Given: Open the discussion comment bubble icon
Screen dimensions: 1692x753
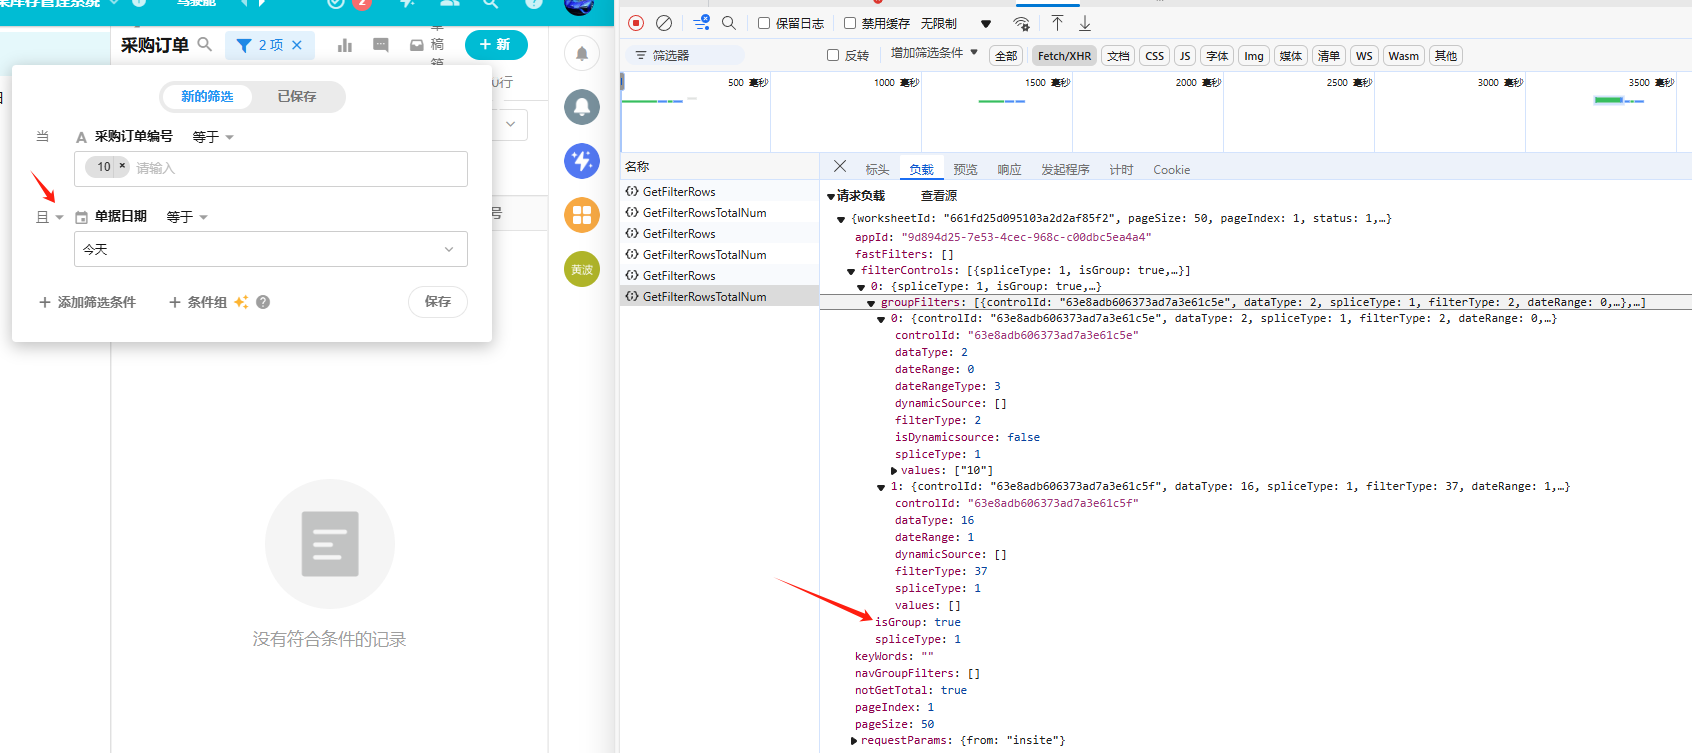Looking at the screenshot, I should point(381,45).
